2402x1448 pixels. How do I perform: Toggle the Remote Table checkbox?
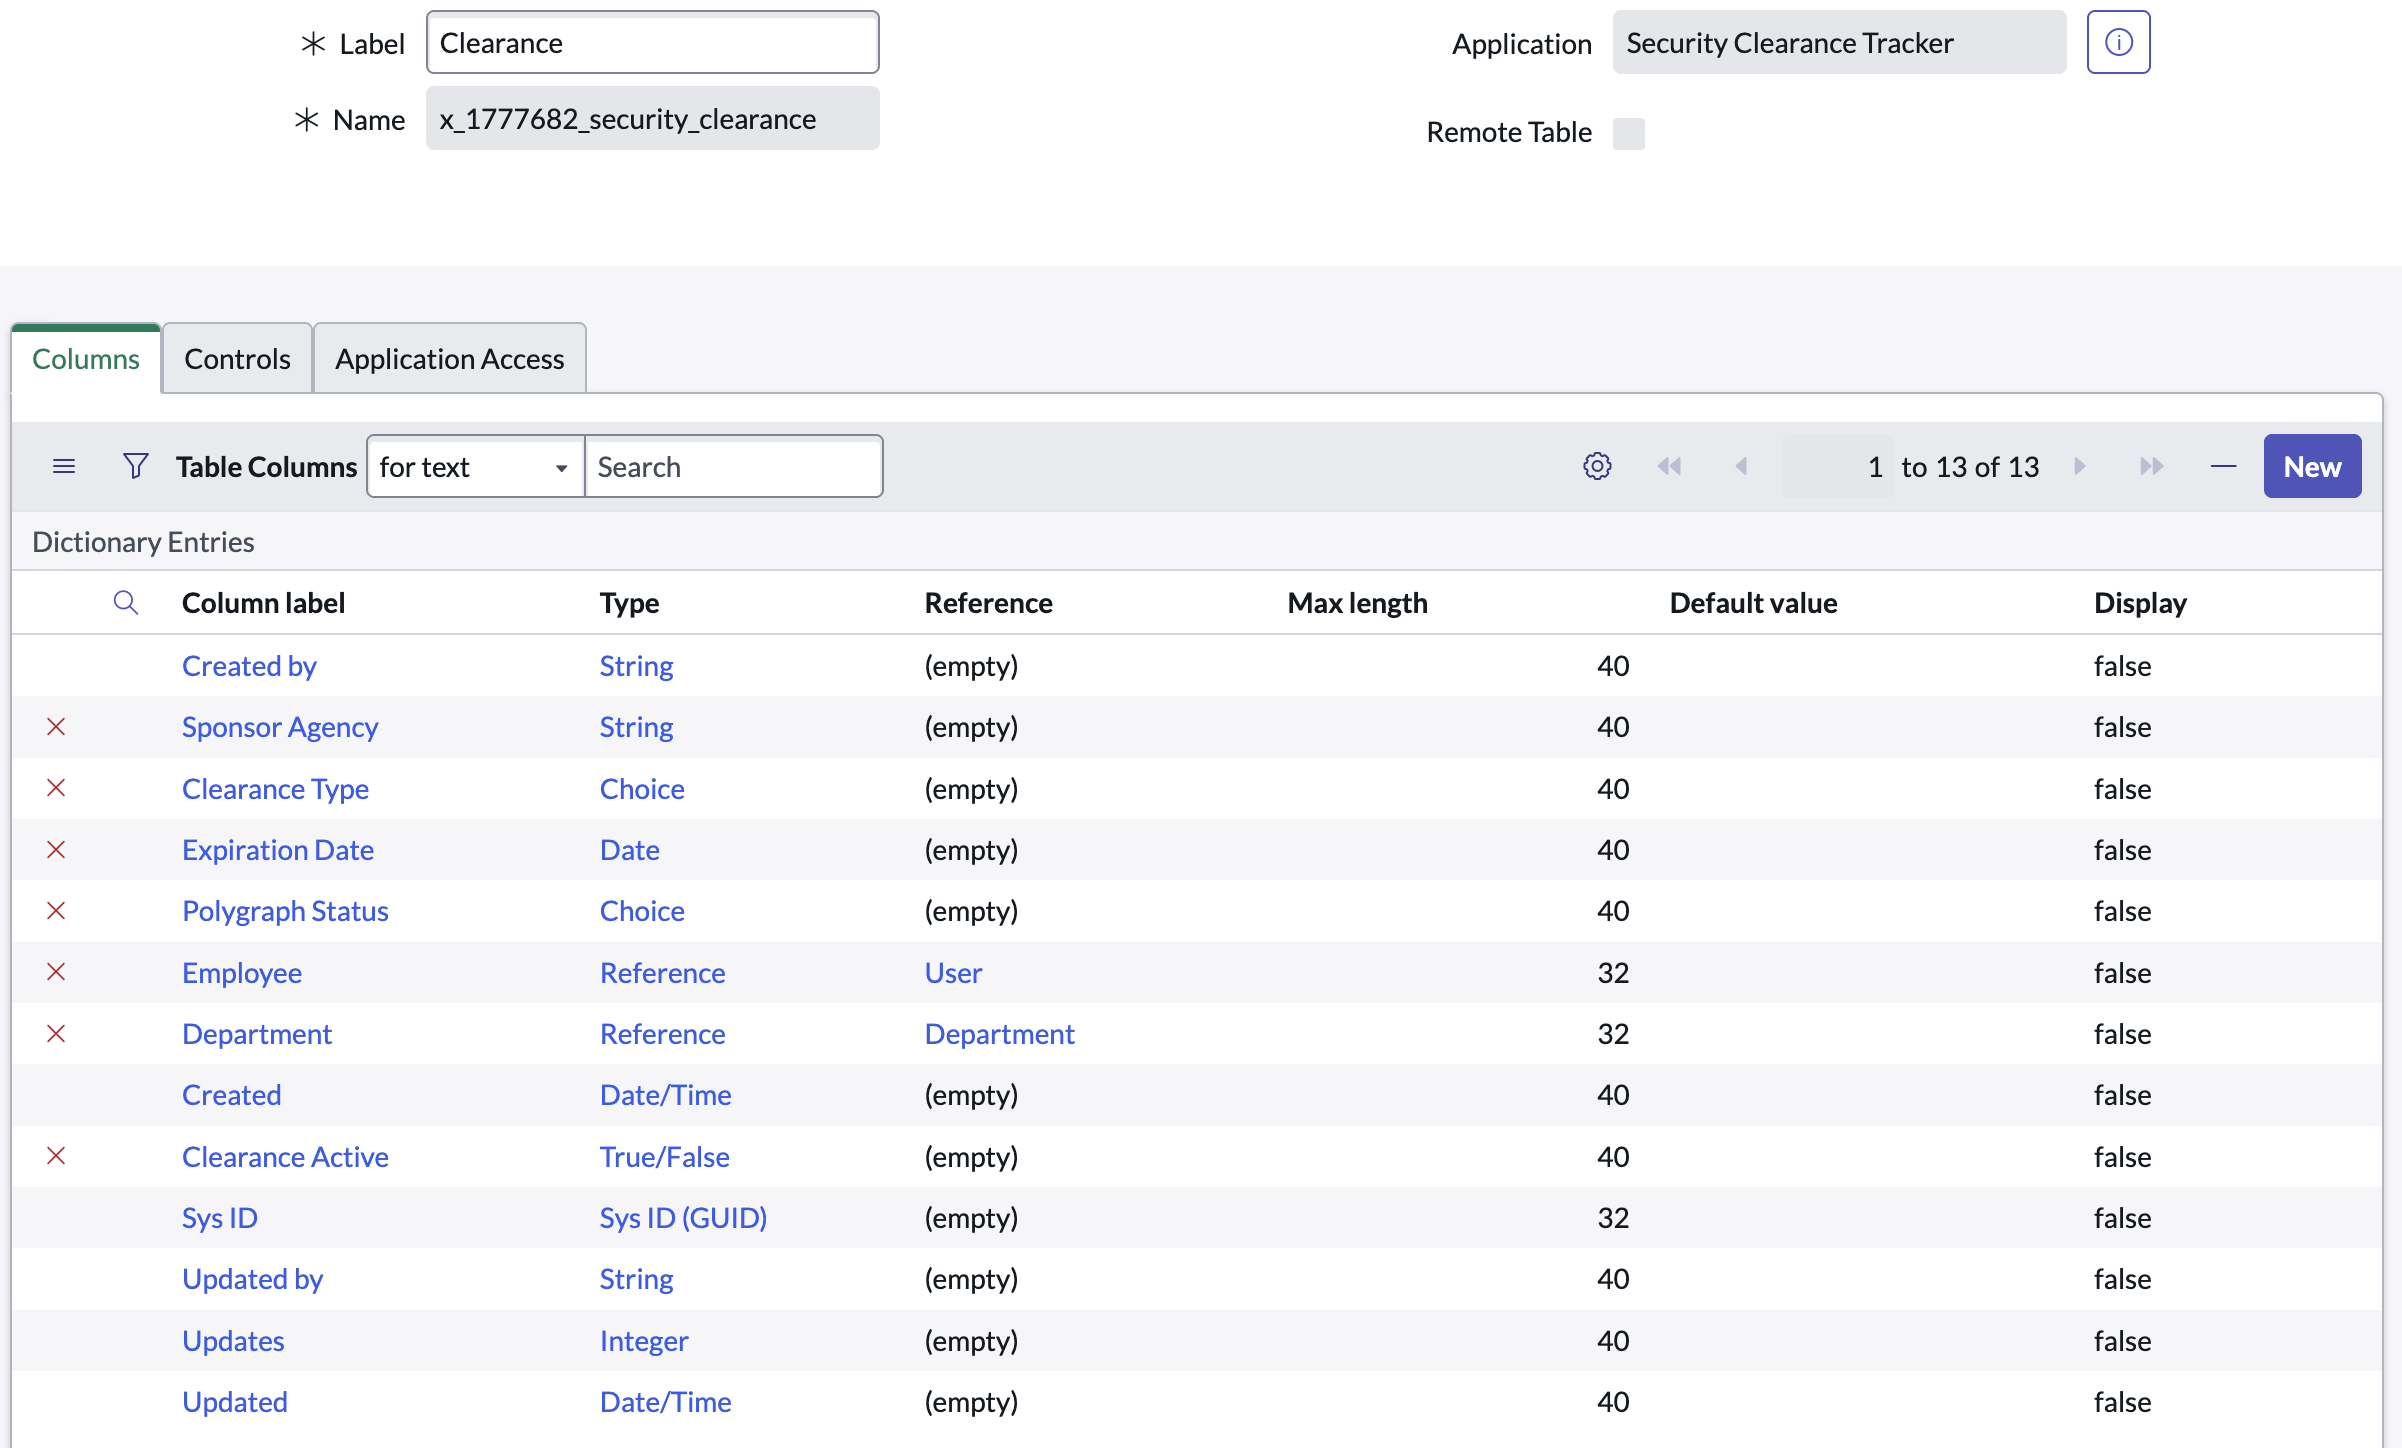[1628, 133]
